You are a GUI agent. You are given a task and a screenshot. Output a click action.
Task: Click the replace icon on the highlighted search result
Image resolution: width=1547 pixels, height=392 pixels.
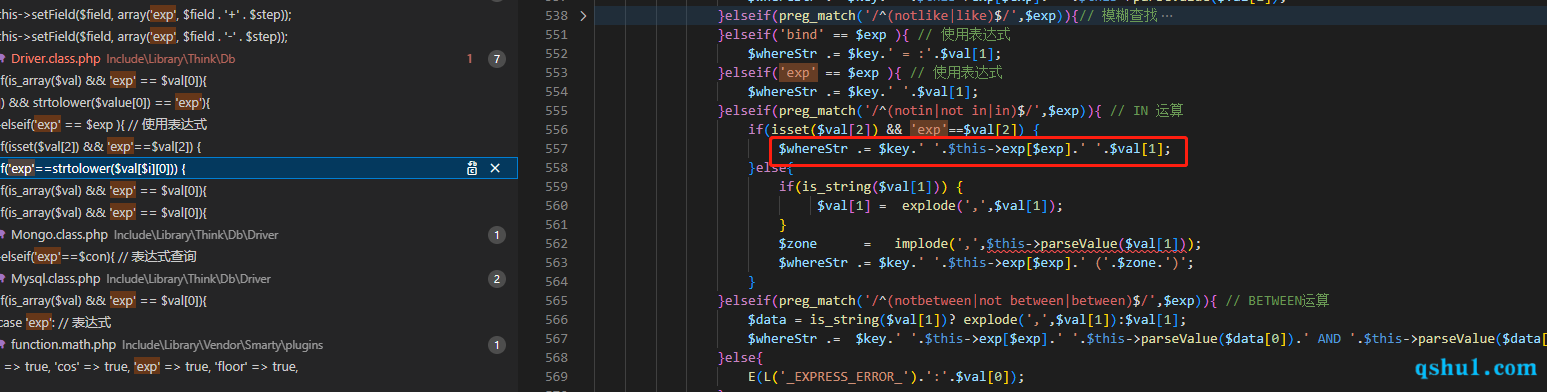point(472,169)
